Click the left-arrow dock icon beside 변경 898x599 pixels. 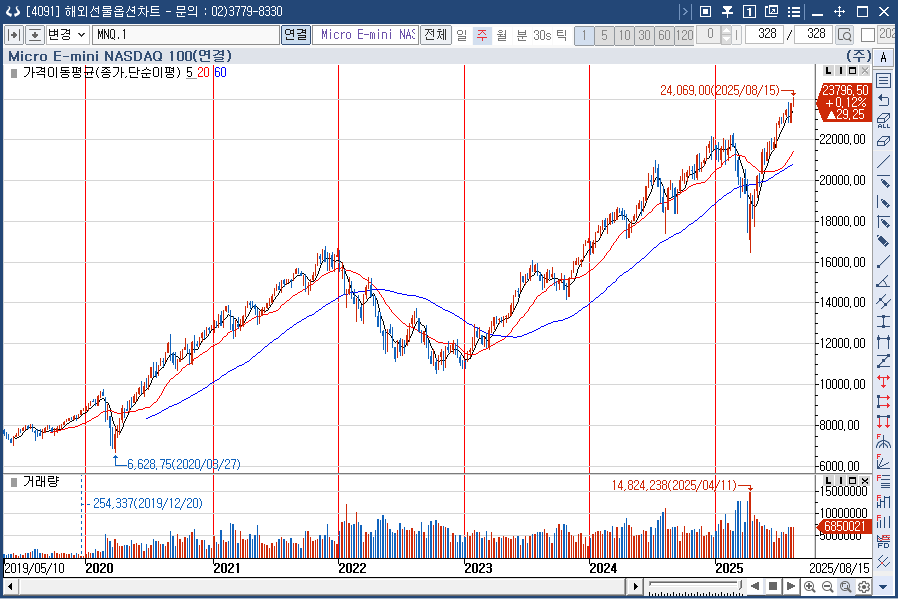pyautogui.click(x=14, y=35)
